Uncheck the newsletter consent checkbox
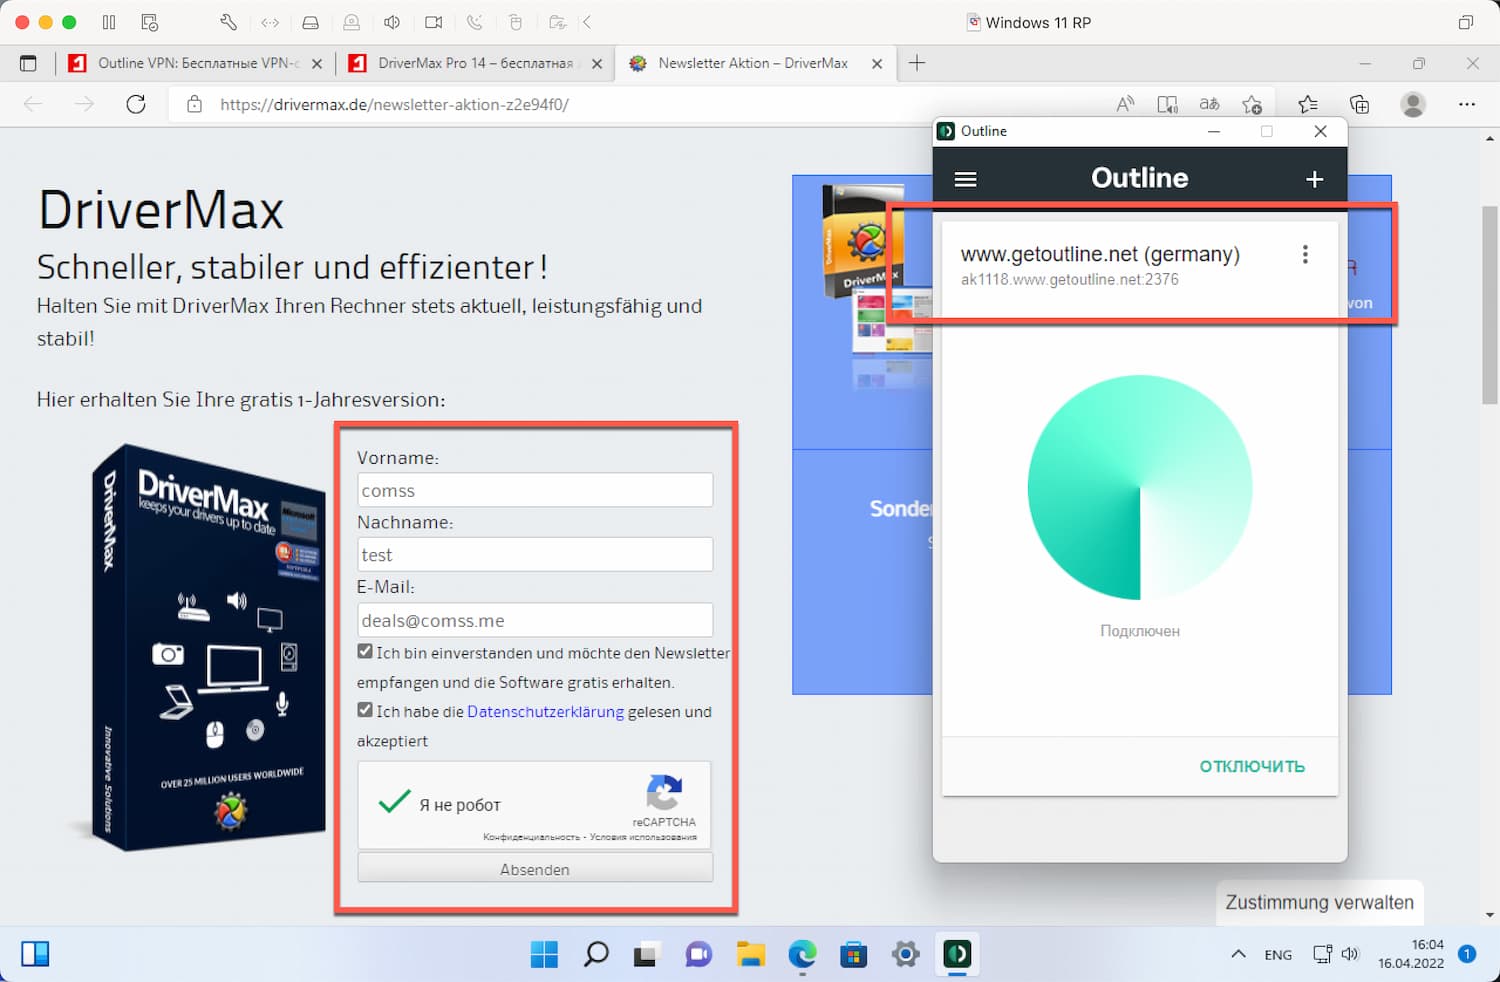This screenshot has width=1500, height=982. pos(365,651)
